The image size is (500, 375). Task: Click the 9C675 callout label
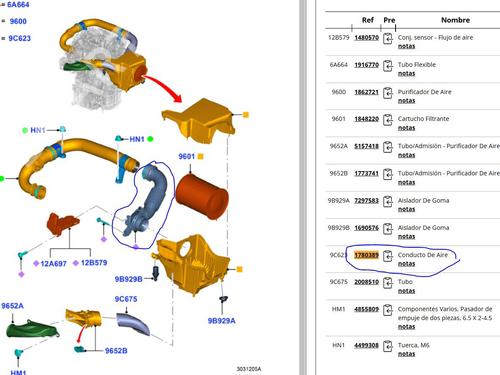tap(126, 299)
